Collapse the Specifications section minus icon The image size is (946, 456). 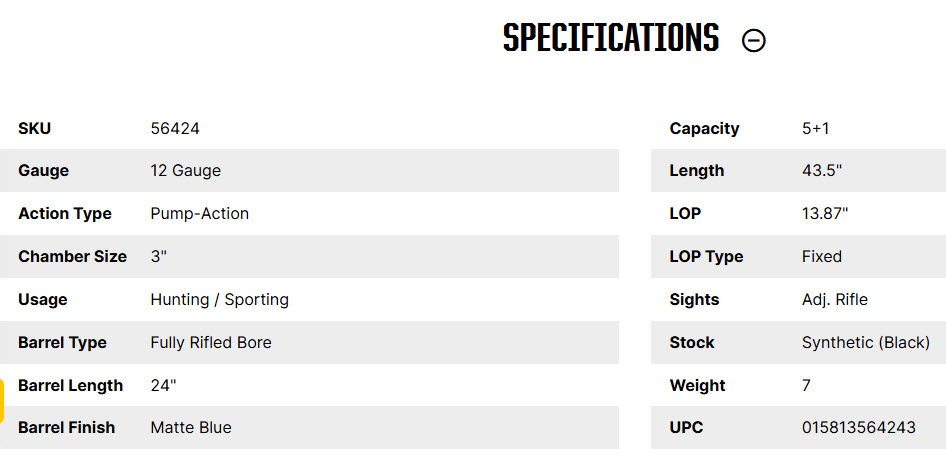(x=754, y=40)
